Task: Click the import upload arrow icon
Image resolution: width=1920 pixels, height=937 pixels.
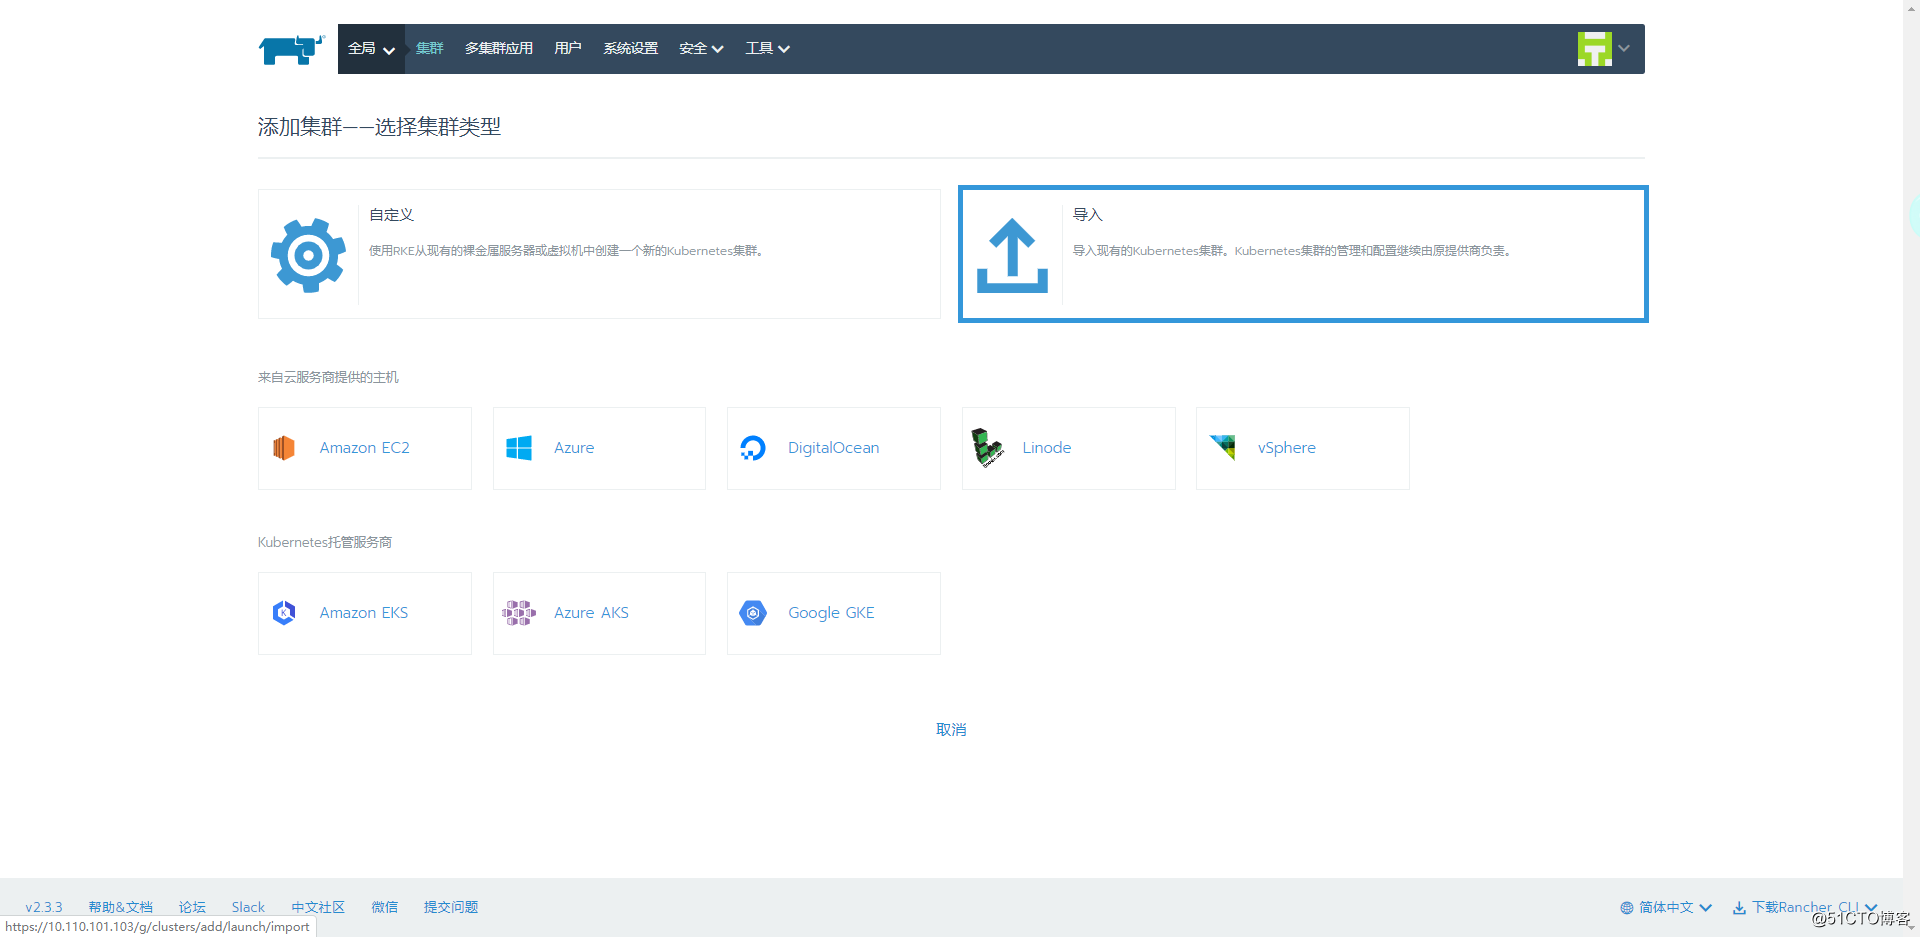Action: (1012, 255)
